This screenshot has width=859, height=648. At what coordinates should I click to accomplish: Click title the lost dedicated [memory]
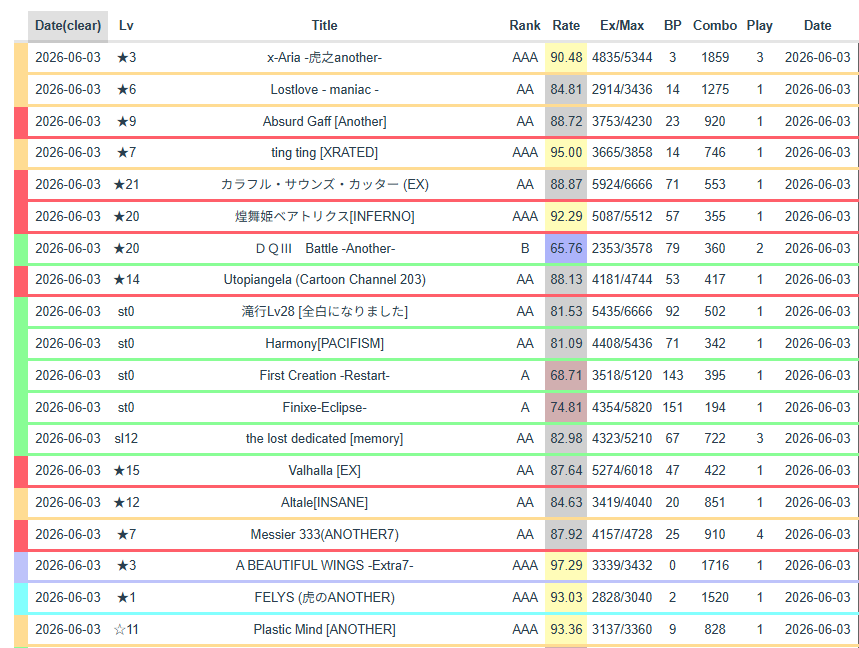click(x=324, y=438)
